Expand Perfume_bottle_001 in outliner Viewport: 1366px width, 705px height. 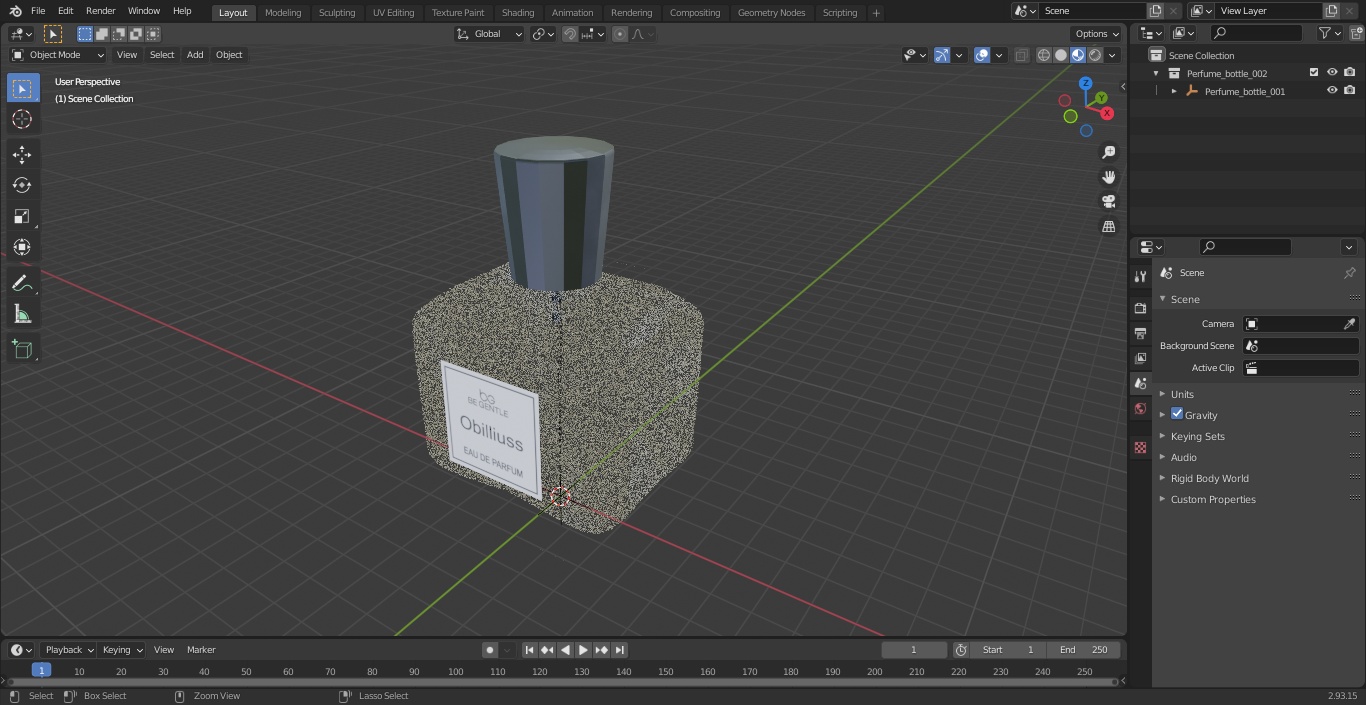click(1174, 91)
